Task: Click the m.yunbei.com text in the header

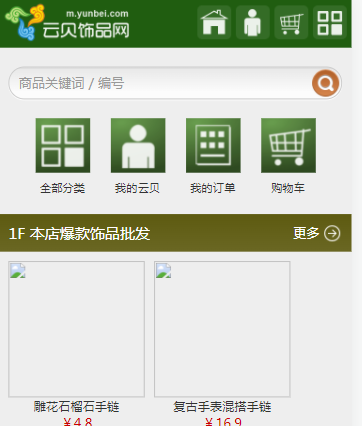Action: coord(97,14)
